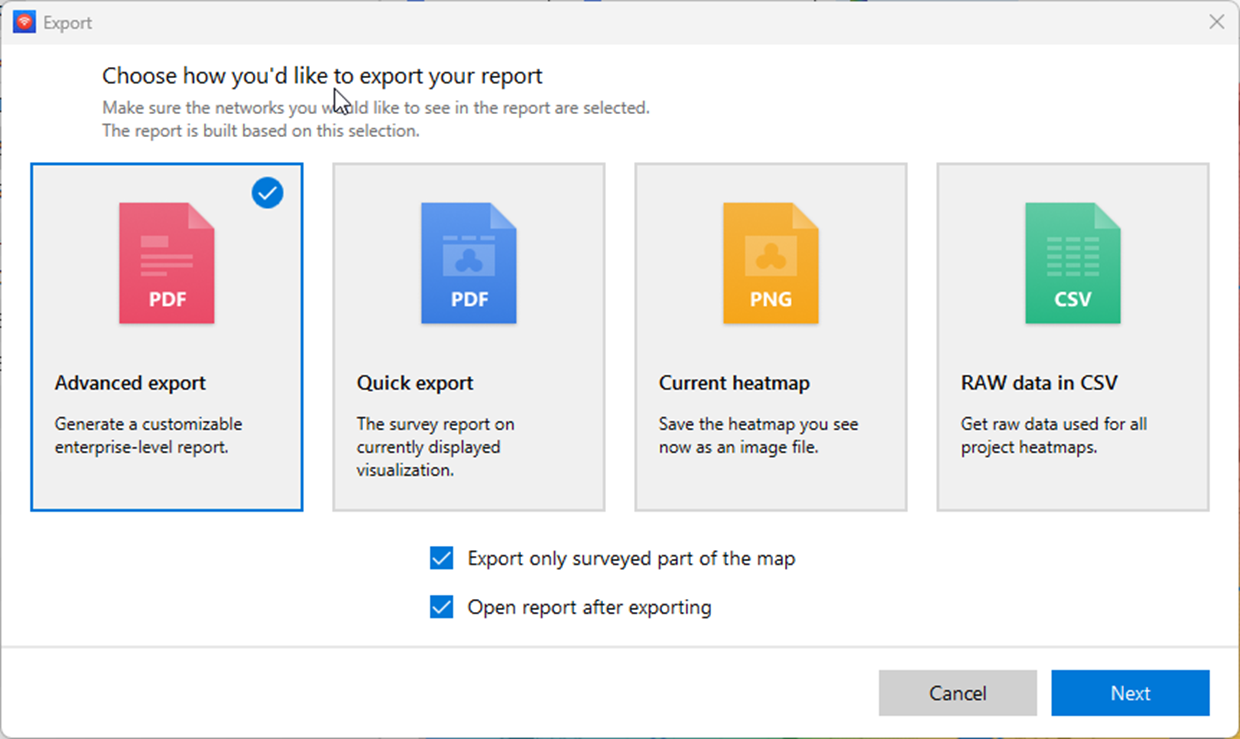Select the orange PNG Current heatmap icon

click(x=770, y=262)
